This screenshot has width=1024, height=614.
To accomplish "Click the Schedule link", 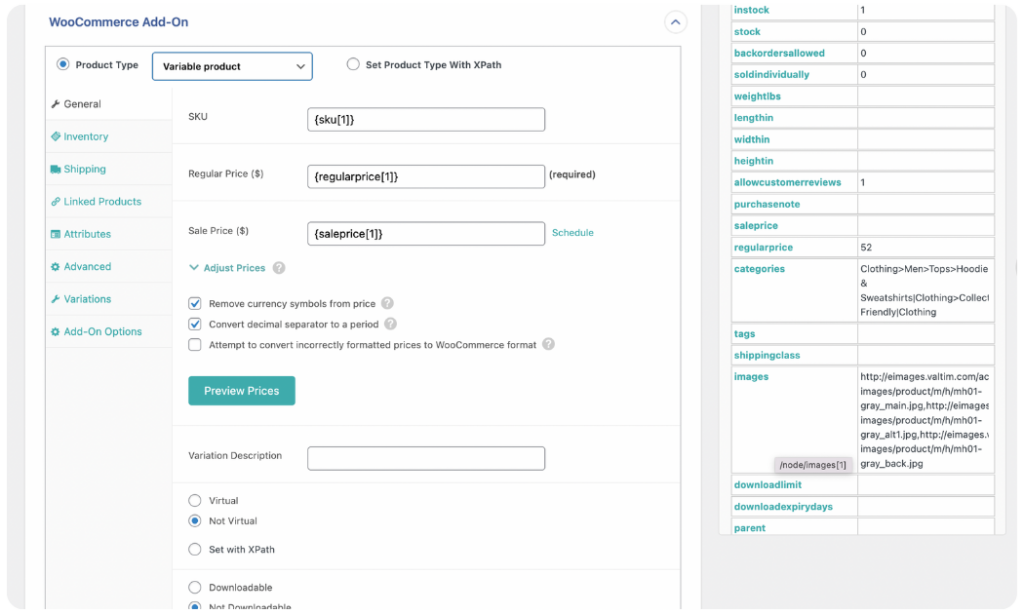I will click(573, 233).
